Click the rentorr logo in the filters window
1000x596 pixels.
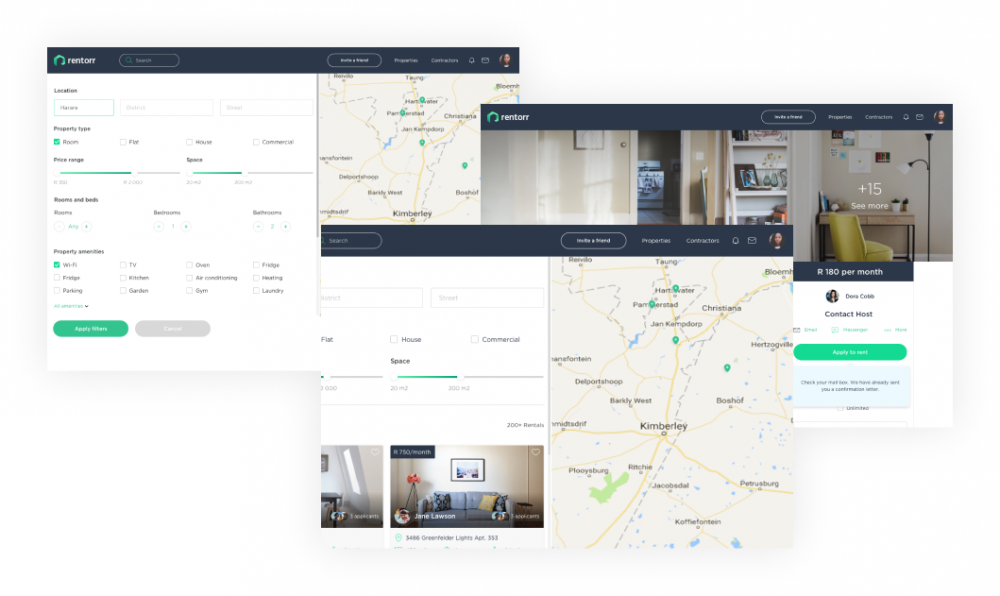coord(75,60)
